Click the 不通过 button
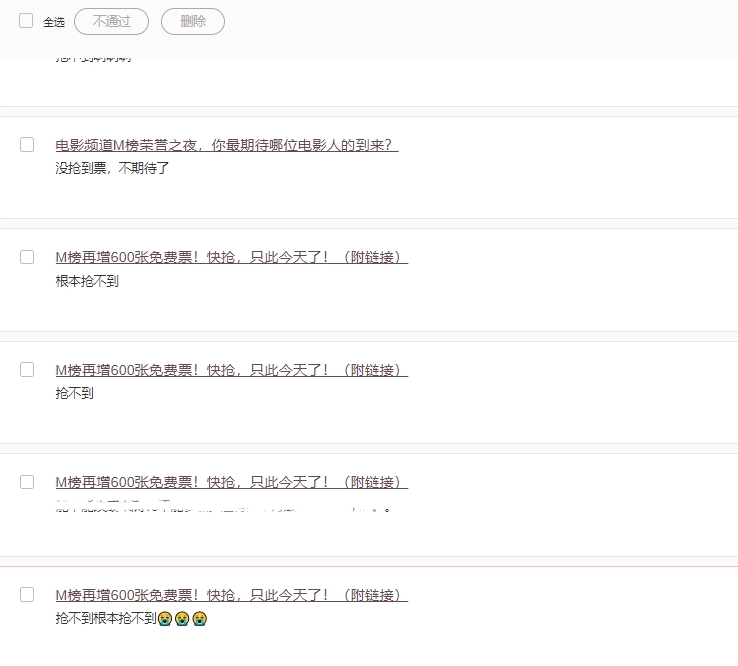The width and height of the screenshot is (738, 666). pos(111,21)
